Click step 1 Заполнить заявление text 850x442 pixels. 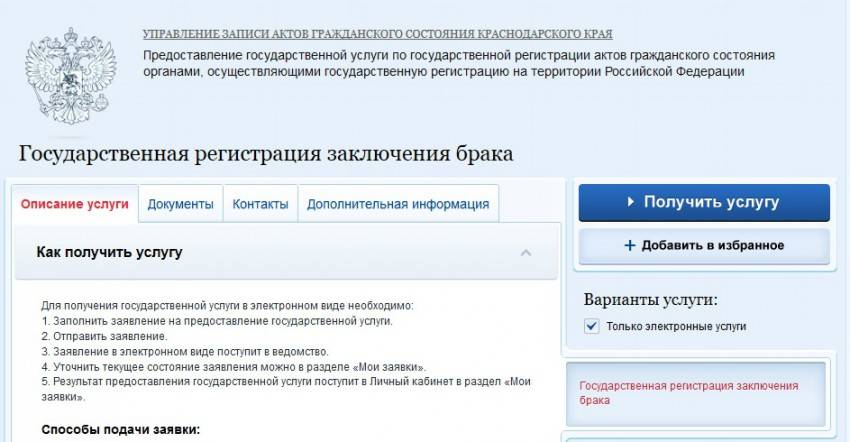click(217, 321)
